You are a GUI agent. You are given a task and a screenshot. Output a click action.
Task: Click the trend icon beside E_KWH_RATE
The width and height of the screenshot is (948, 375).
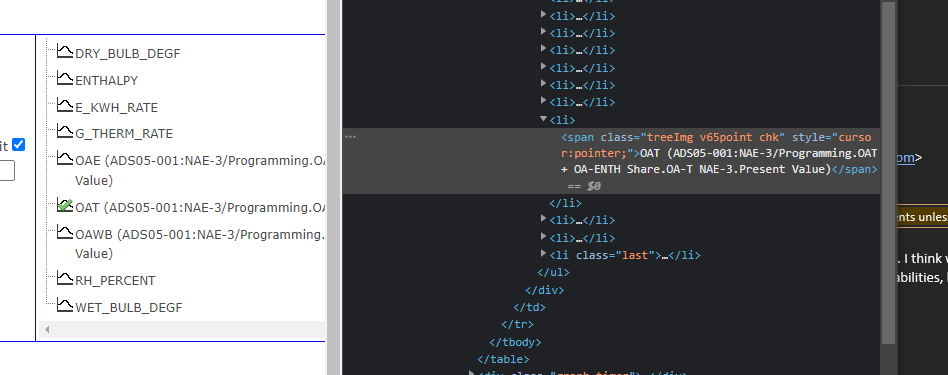[x=65, y=106]
